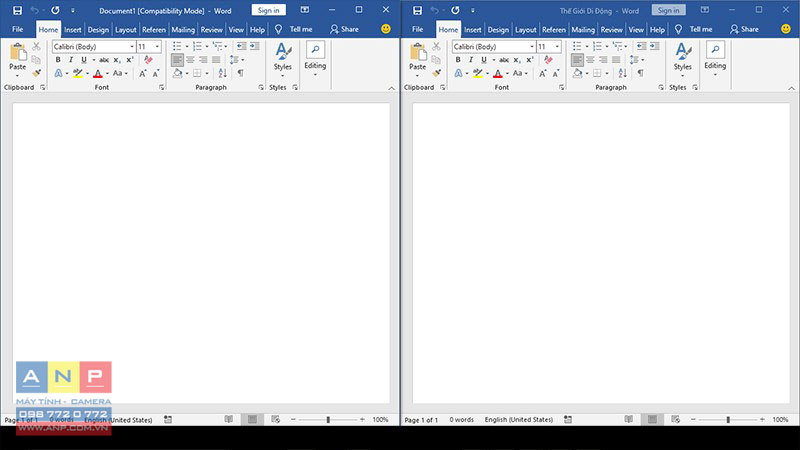
Task: Open Insert tab in left window
Action: [x=72, y=30]
